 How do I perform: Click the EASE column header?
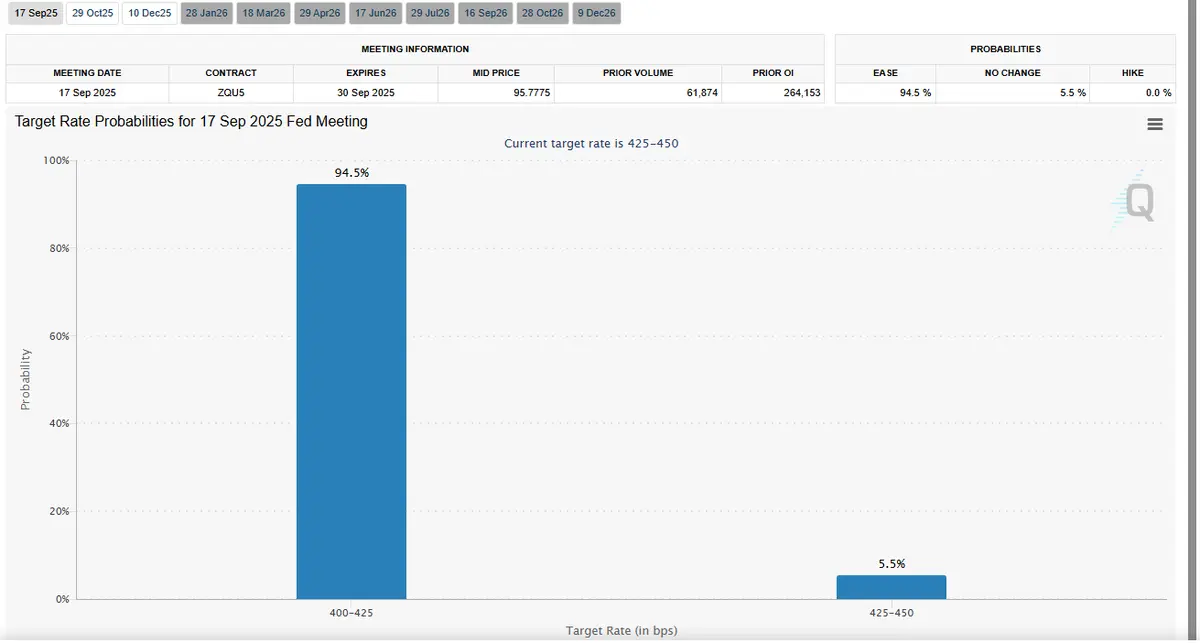tap(885, 73)
